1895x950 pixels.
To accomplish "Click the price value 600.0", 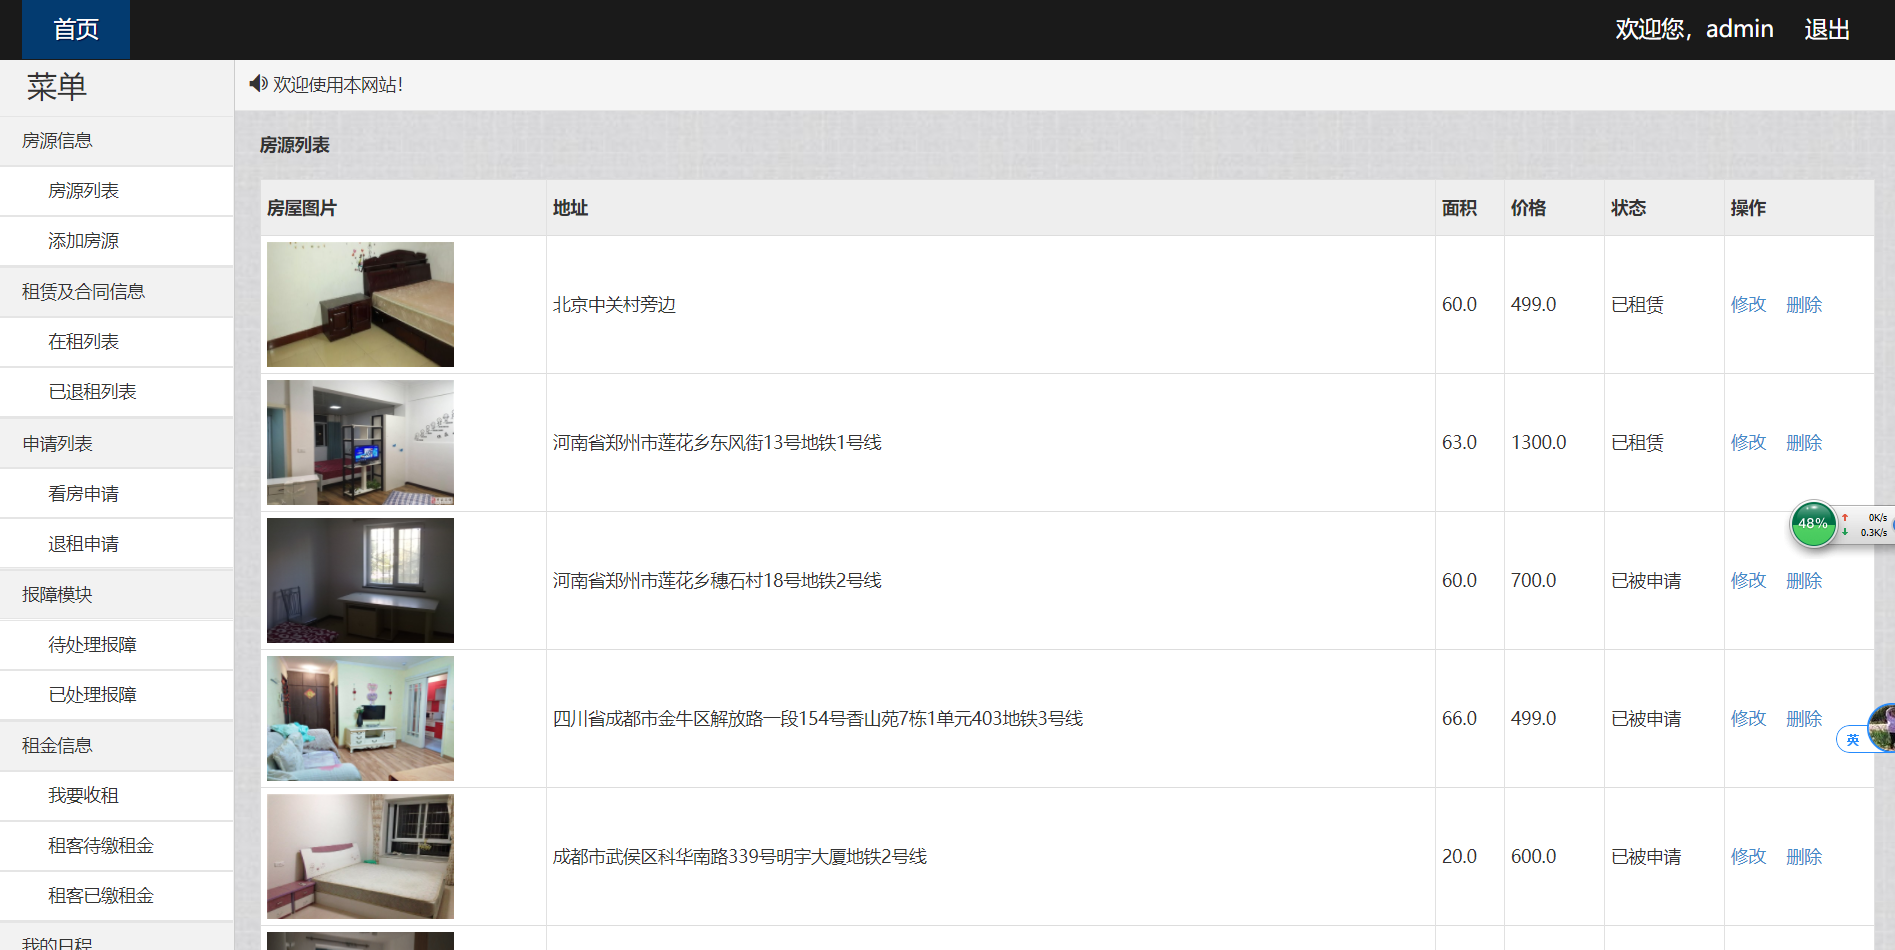I will (1533, 857).
